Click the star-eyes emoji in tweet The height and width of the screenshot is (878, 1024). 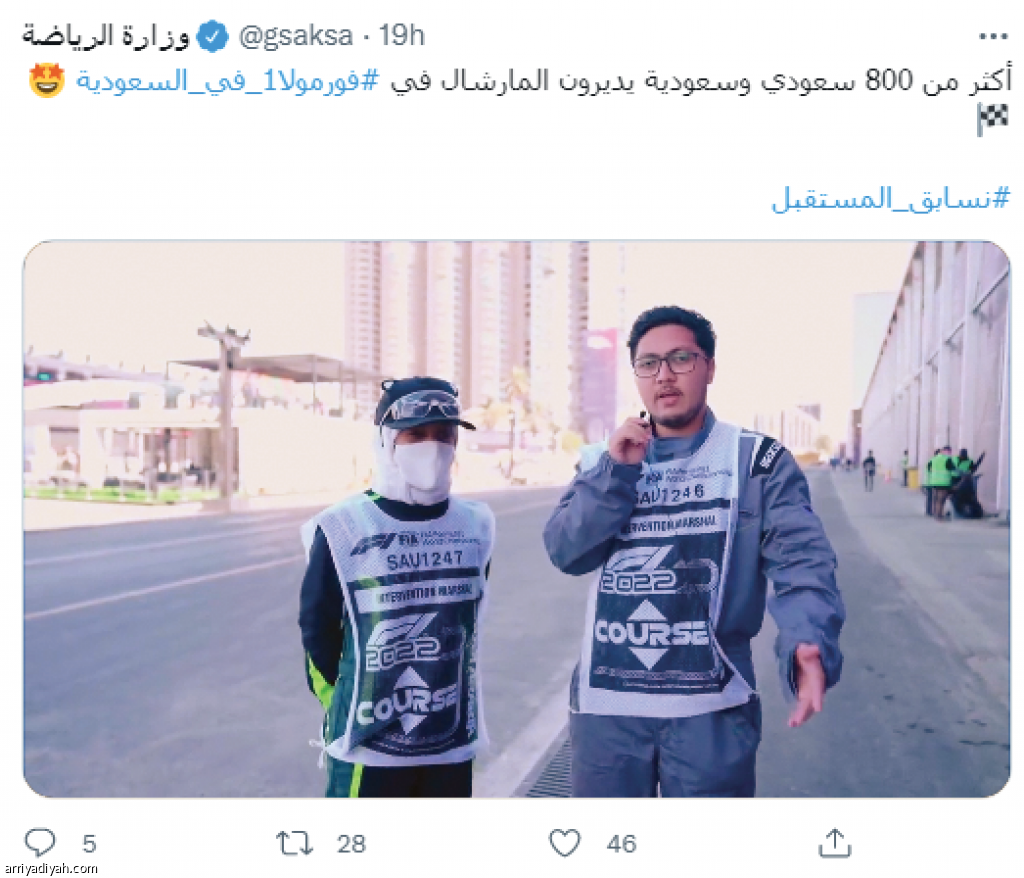47,81
